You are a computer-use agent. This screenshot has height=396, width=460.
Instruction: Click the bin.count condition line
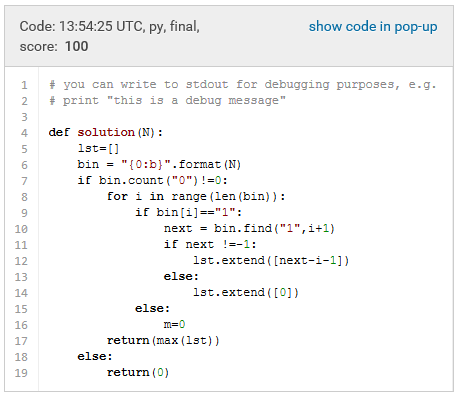click(x=152, y=180)
